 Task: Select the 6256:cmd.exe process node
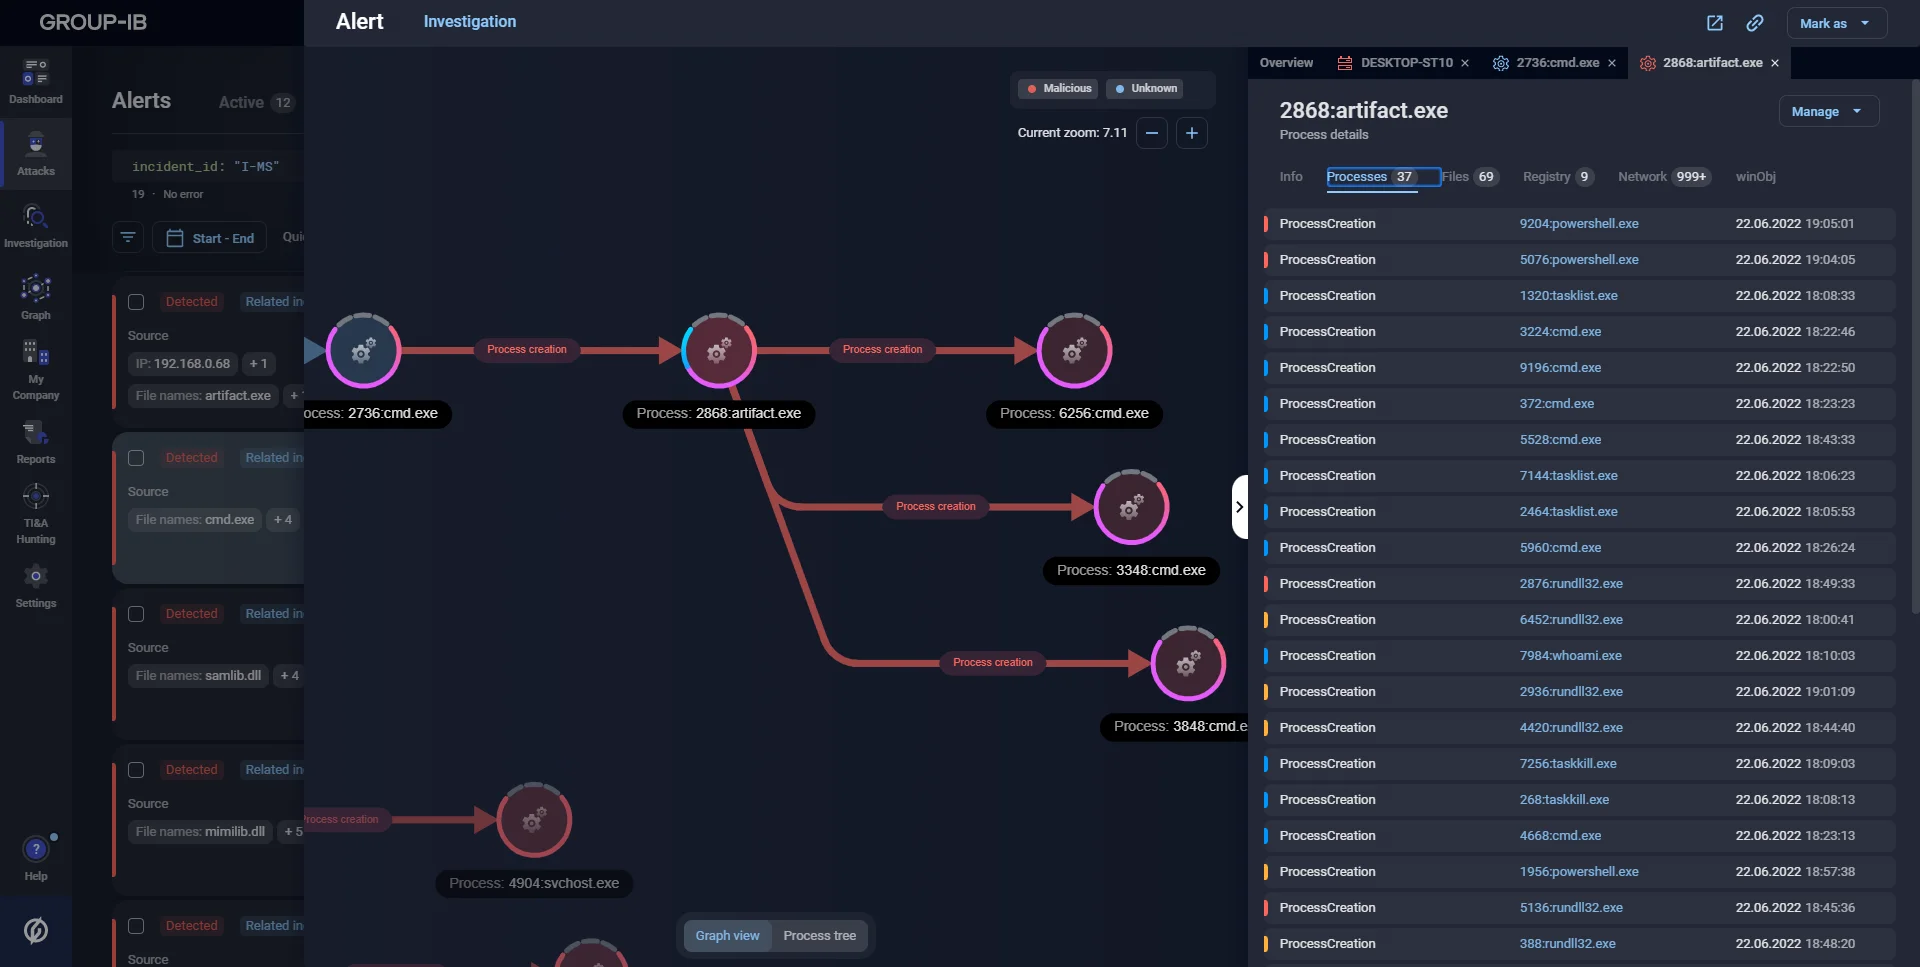[x=1074, y=351]
